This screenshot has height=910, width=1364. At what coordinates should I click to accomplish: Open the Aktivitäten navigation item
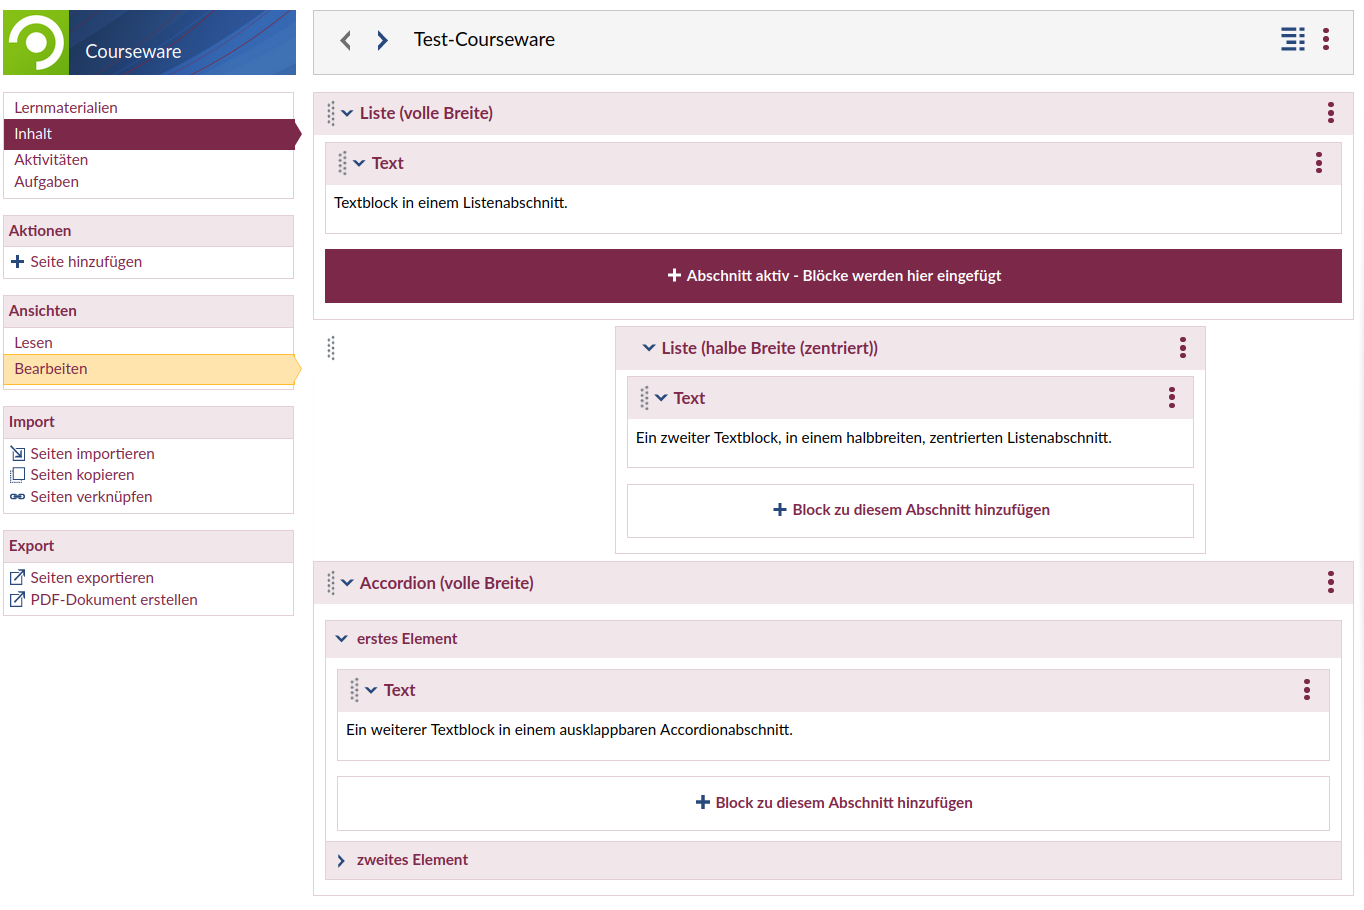click(x=51, y=160)
